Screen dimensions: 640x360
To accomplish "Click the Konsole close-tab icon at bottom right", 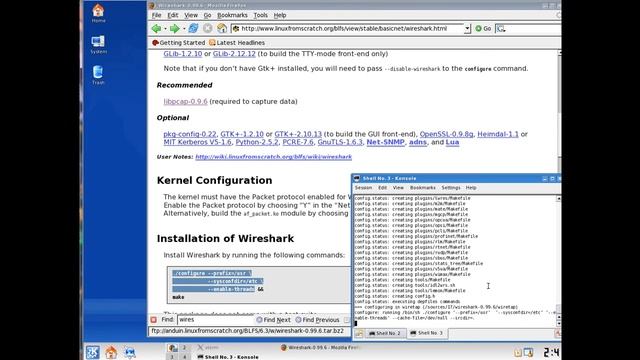I will tap(558, 333).
